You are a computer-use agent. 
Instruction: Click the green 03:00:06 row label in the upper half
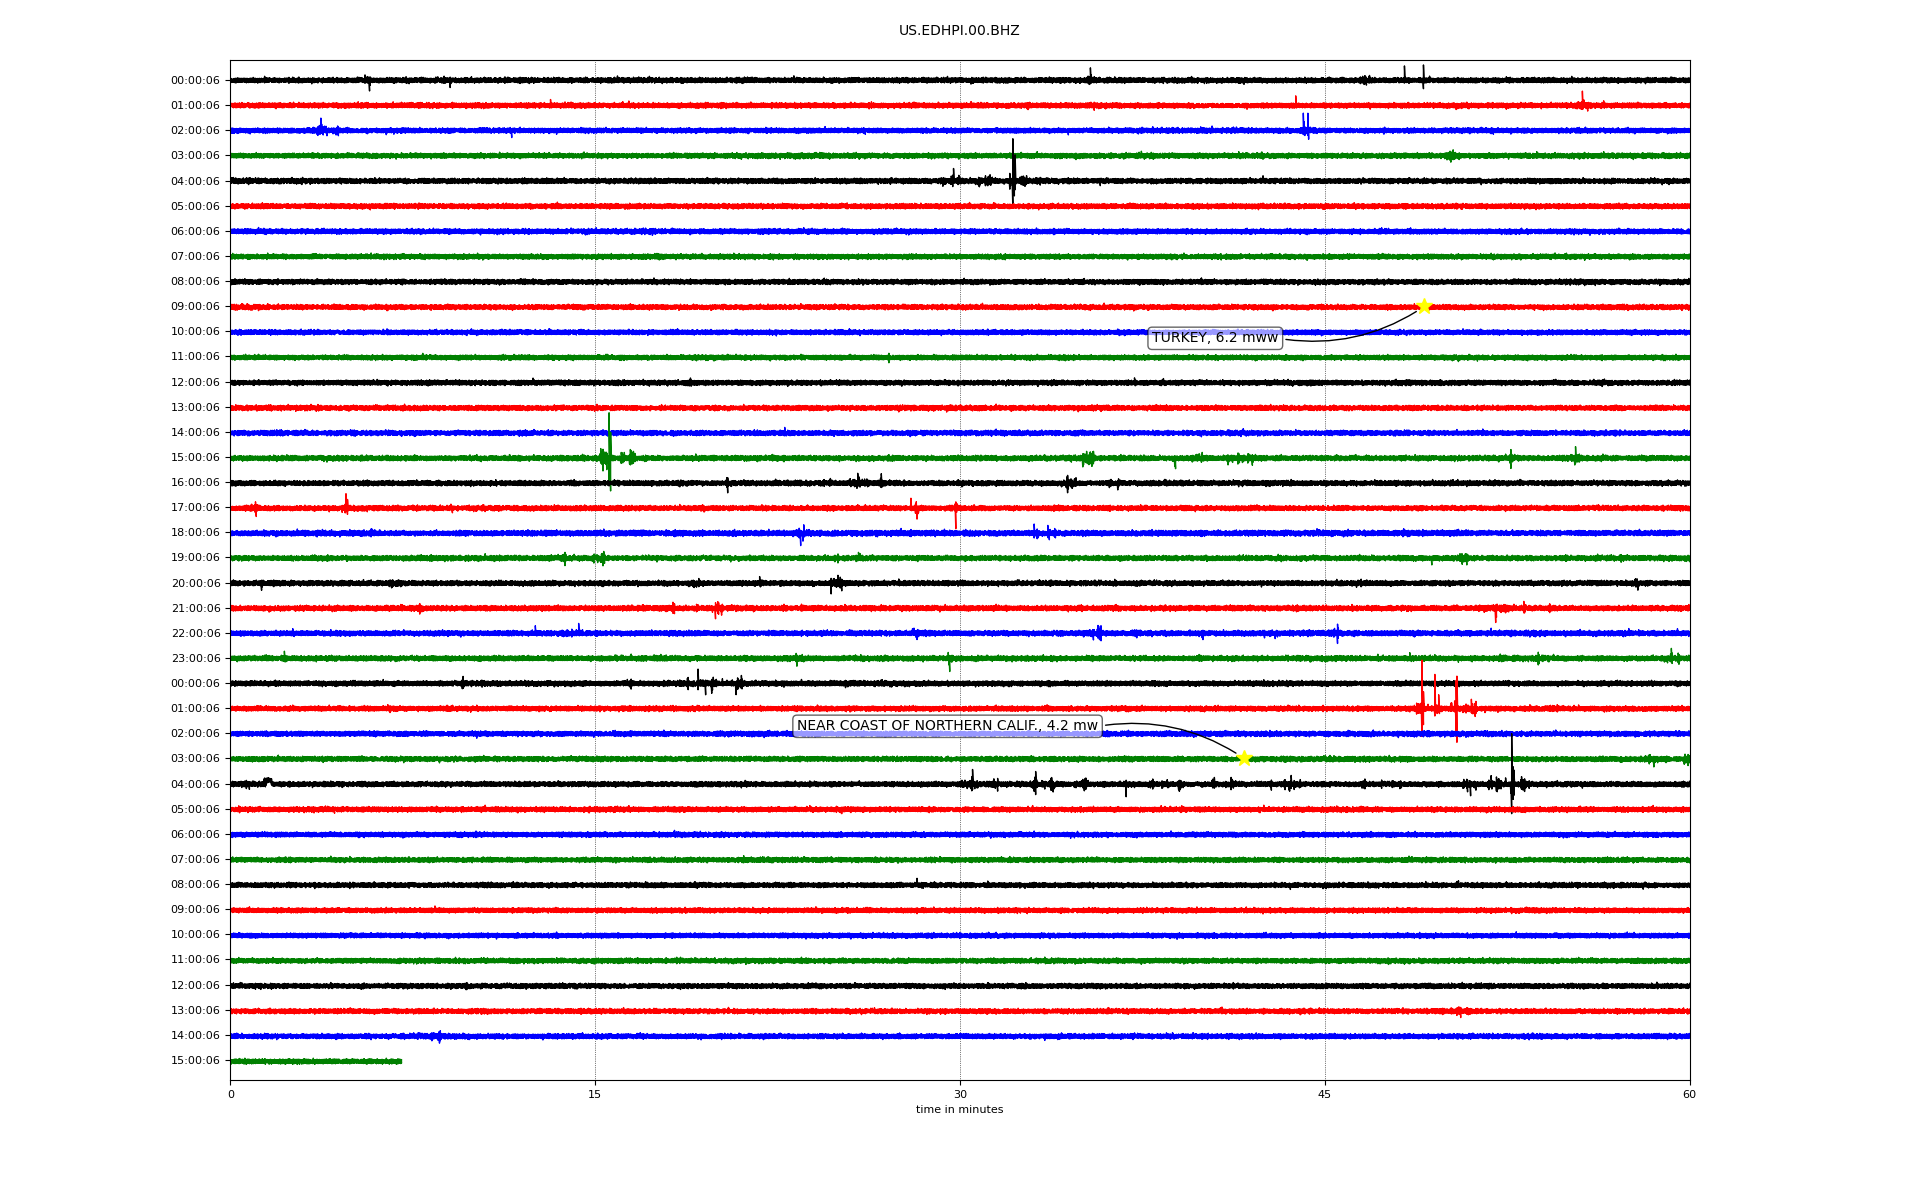click(195, 156)
